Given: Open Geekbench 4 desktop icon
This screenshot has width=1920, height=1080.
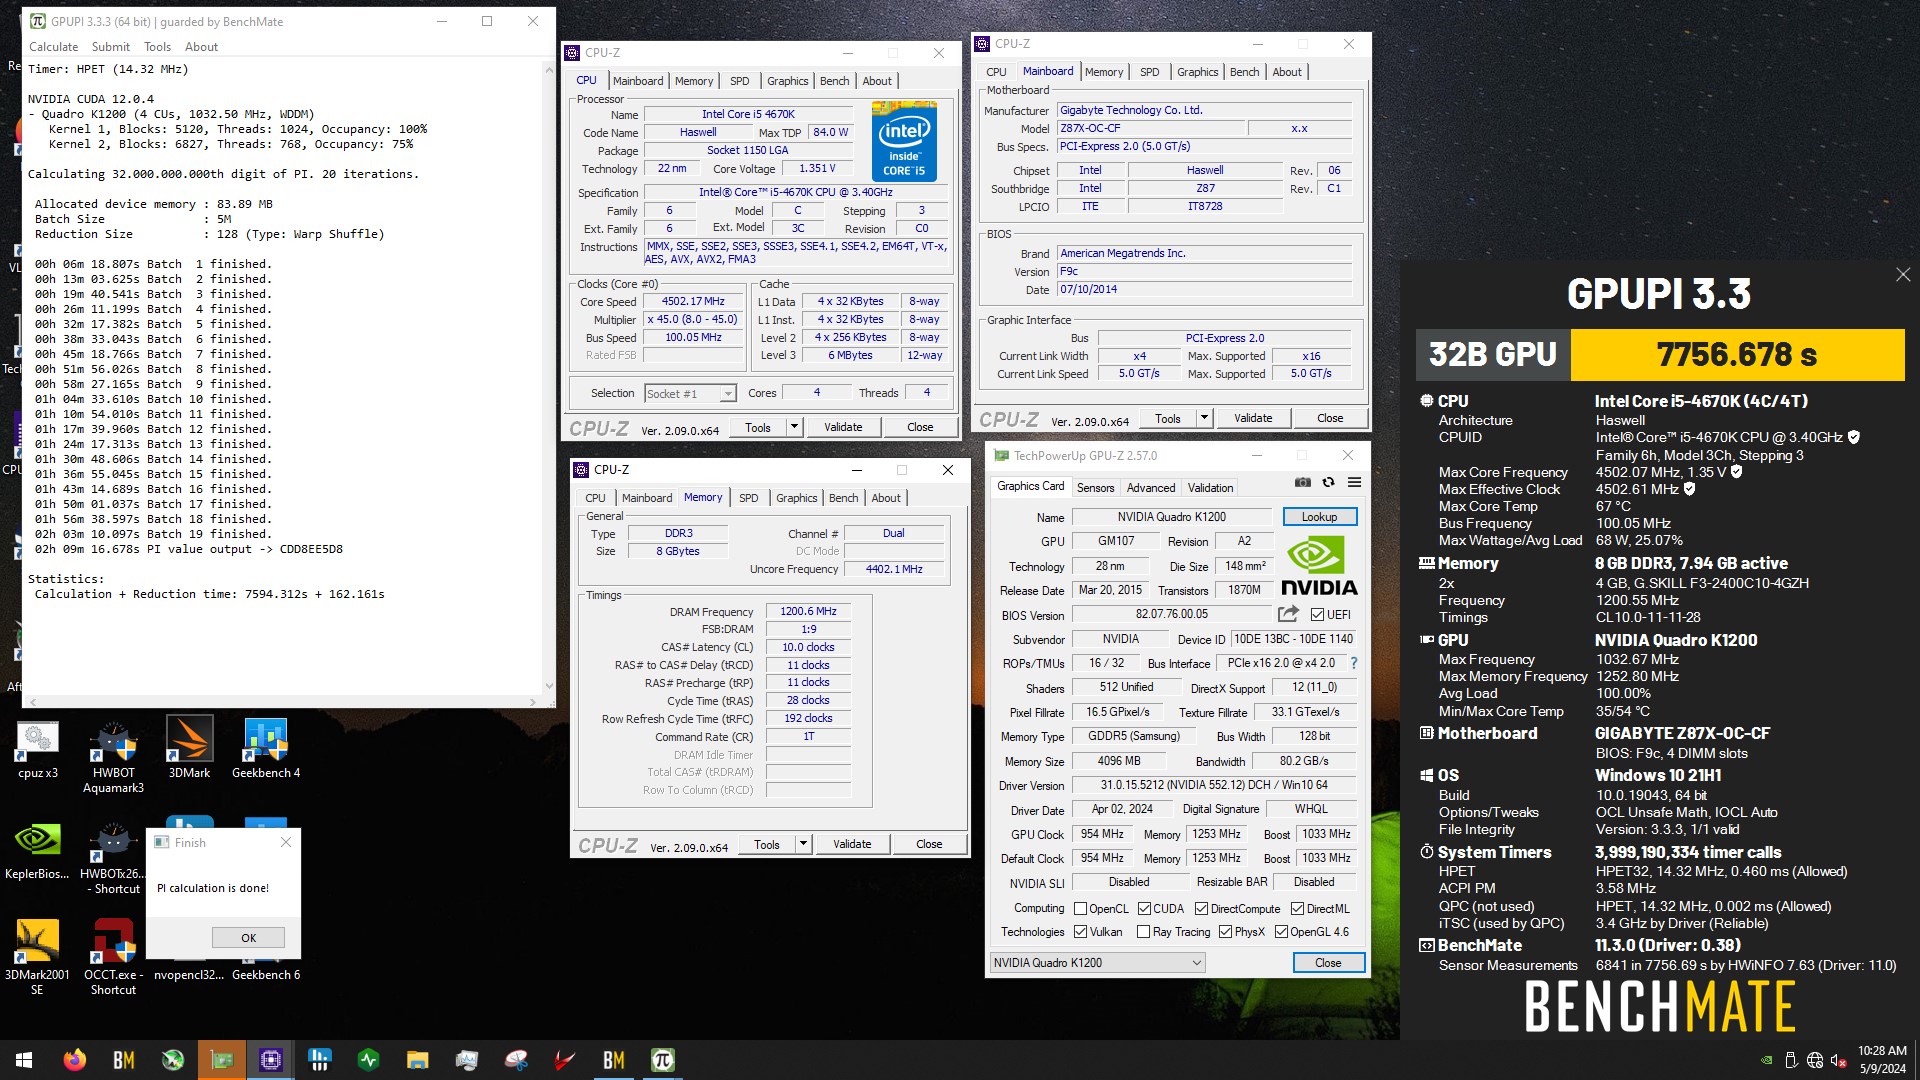Looking at the screenshot, I should 266,749.
